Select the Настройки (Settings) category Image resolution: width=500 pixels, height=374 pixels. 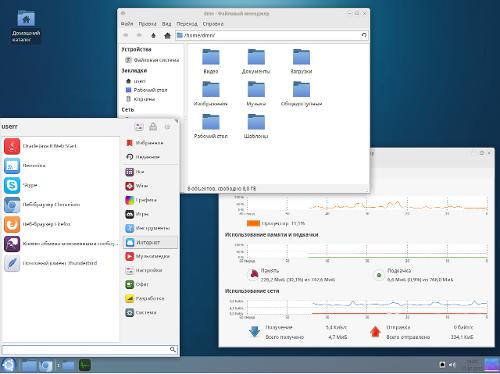click(x=151, y=270)
